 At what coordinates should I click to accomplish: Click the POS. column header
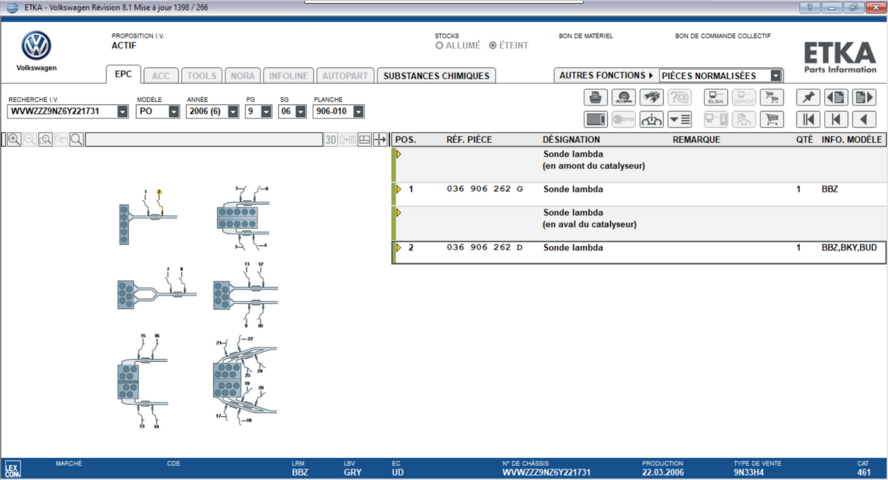click(x=405, y=139)
